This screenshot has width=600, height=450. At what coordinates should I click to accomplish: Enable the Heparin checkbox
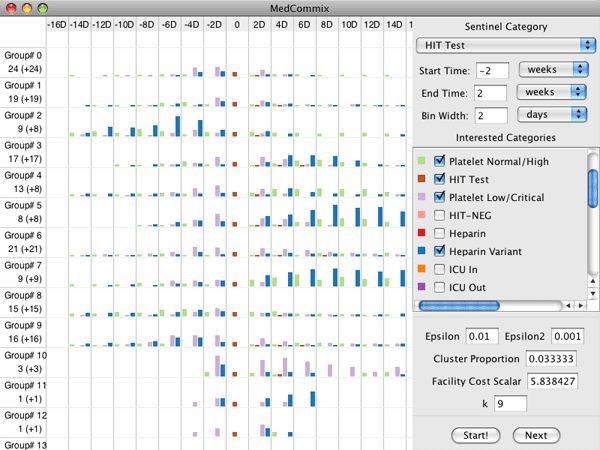click(x=439, y=233)
